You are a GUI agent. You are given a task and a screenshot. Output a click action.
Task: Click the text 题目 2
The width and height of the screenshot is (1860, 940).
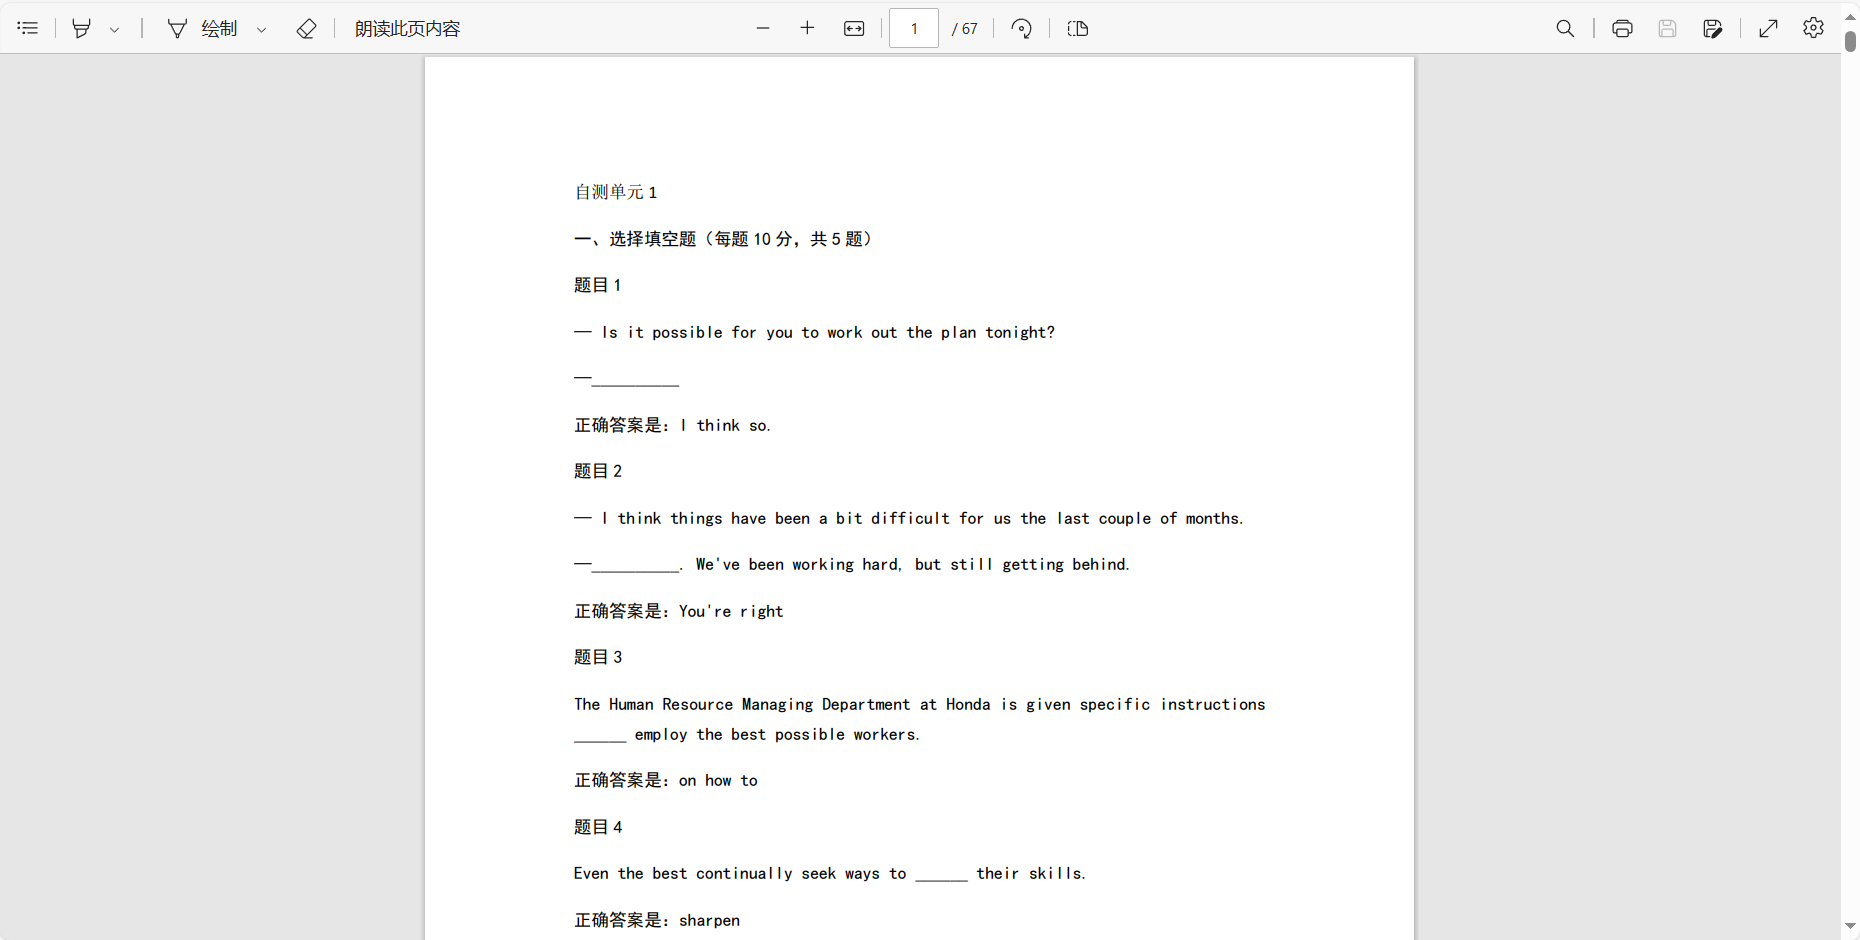tap(598, 471)
